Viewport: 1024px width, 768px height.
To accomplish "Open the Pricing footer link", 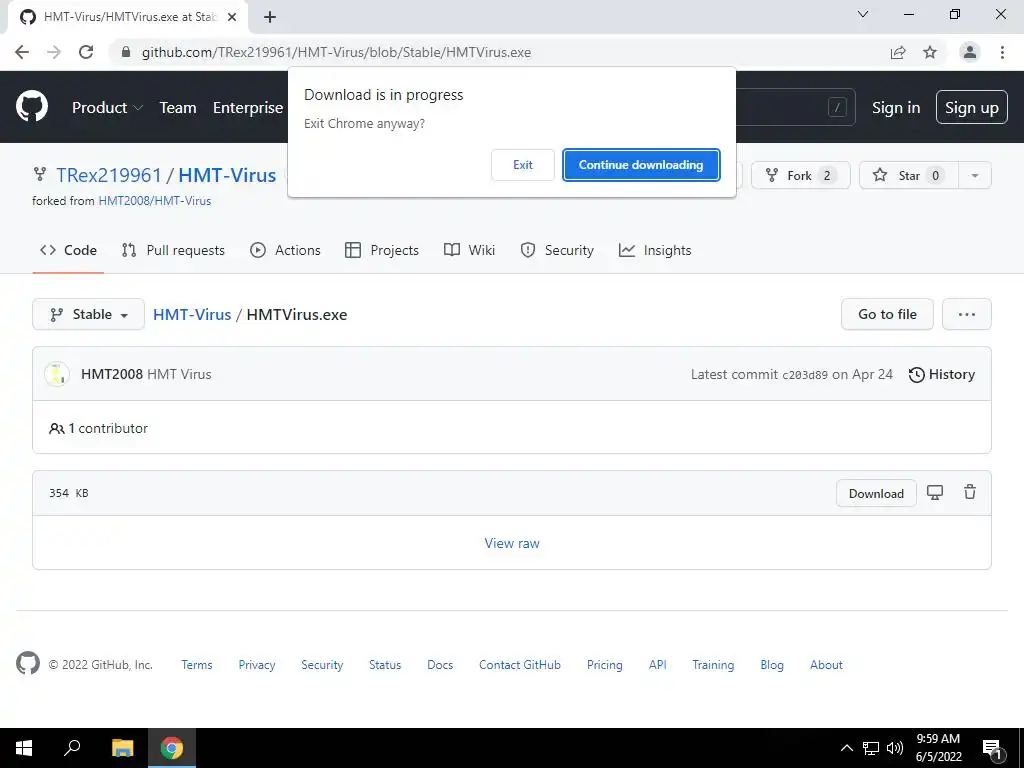I will point(605,665).
